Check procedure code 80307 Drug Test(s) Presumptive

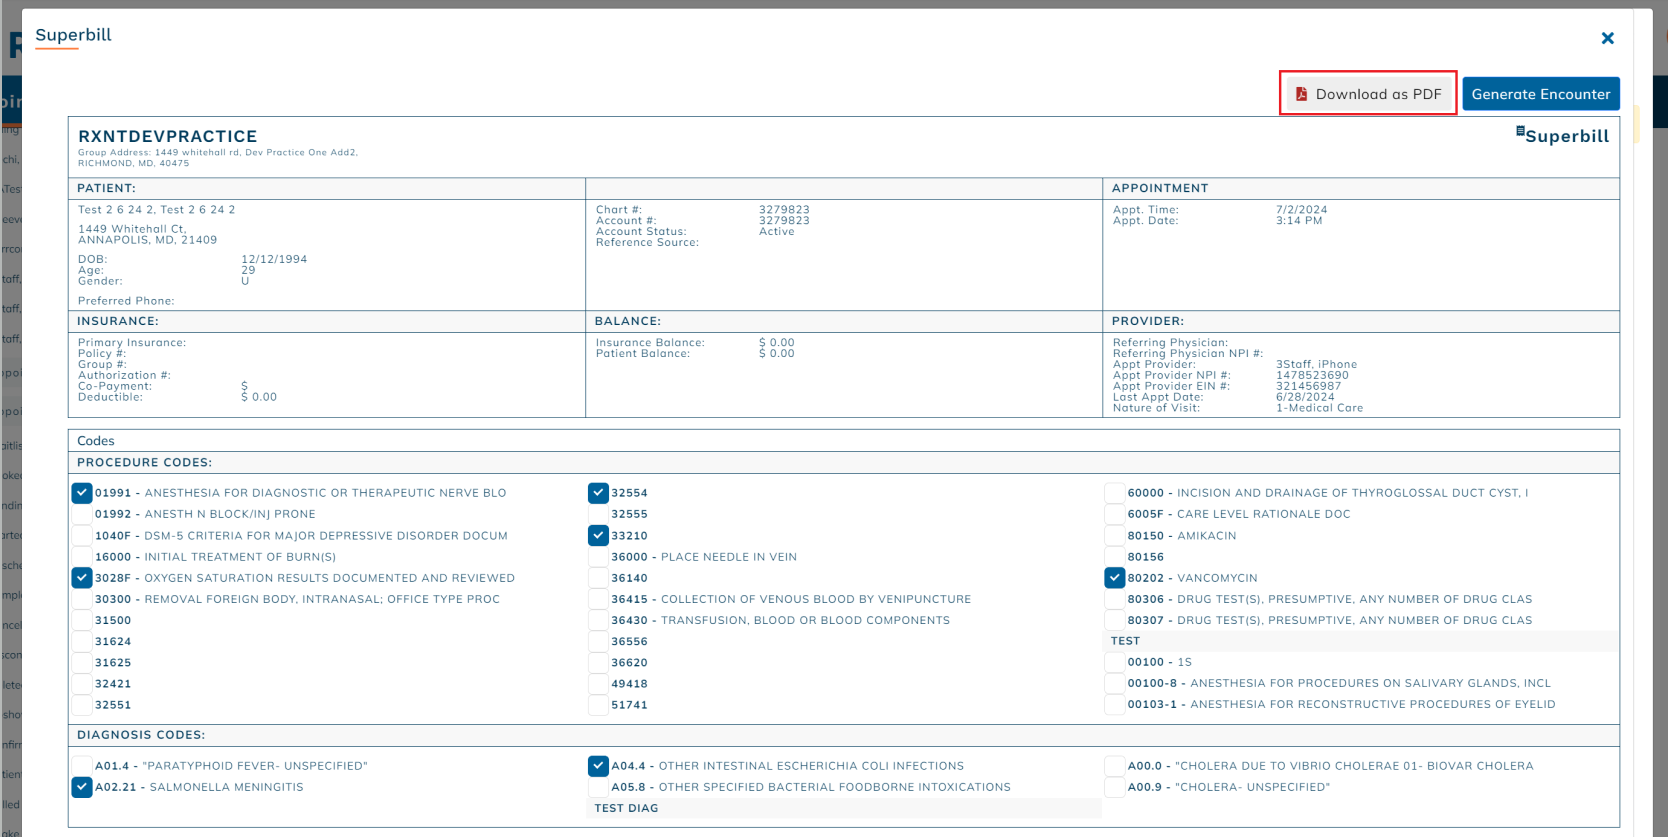(x=1114, y=620)
